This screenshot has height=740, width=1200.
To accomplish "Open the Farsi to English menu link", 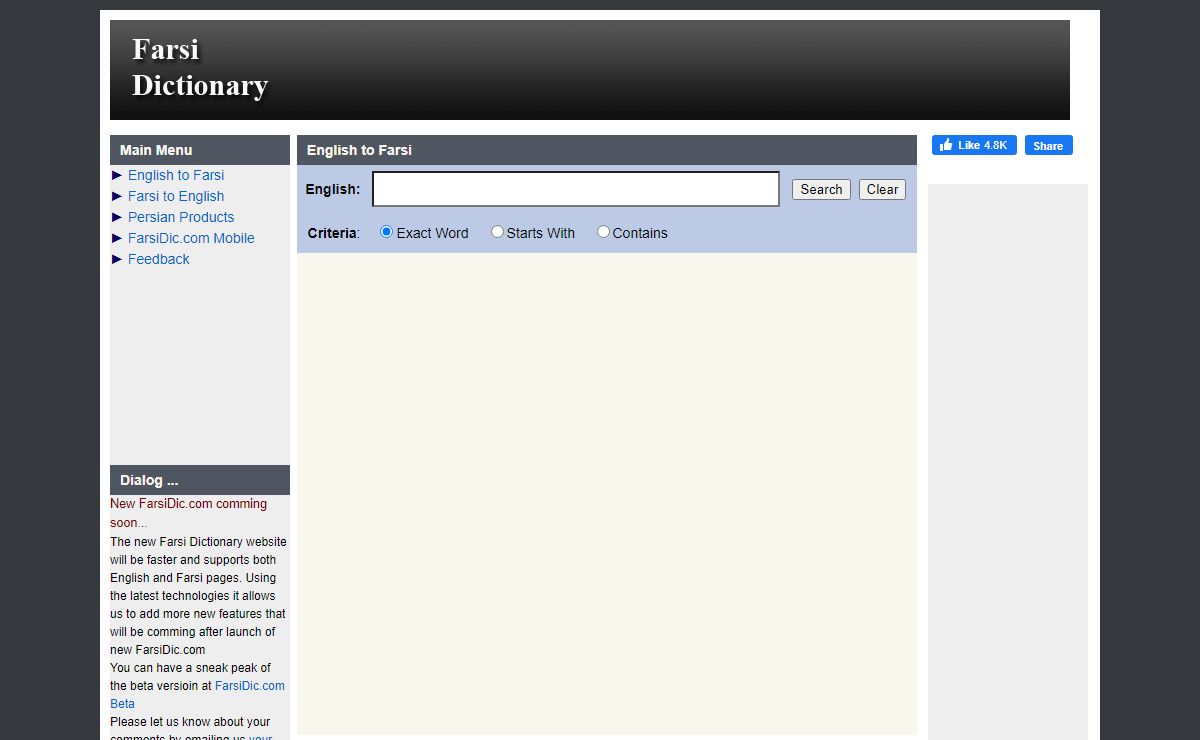I will [x=176, y=196].
